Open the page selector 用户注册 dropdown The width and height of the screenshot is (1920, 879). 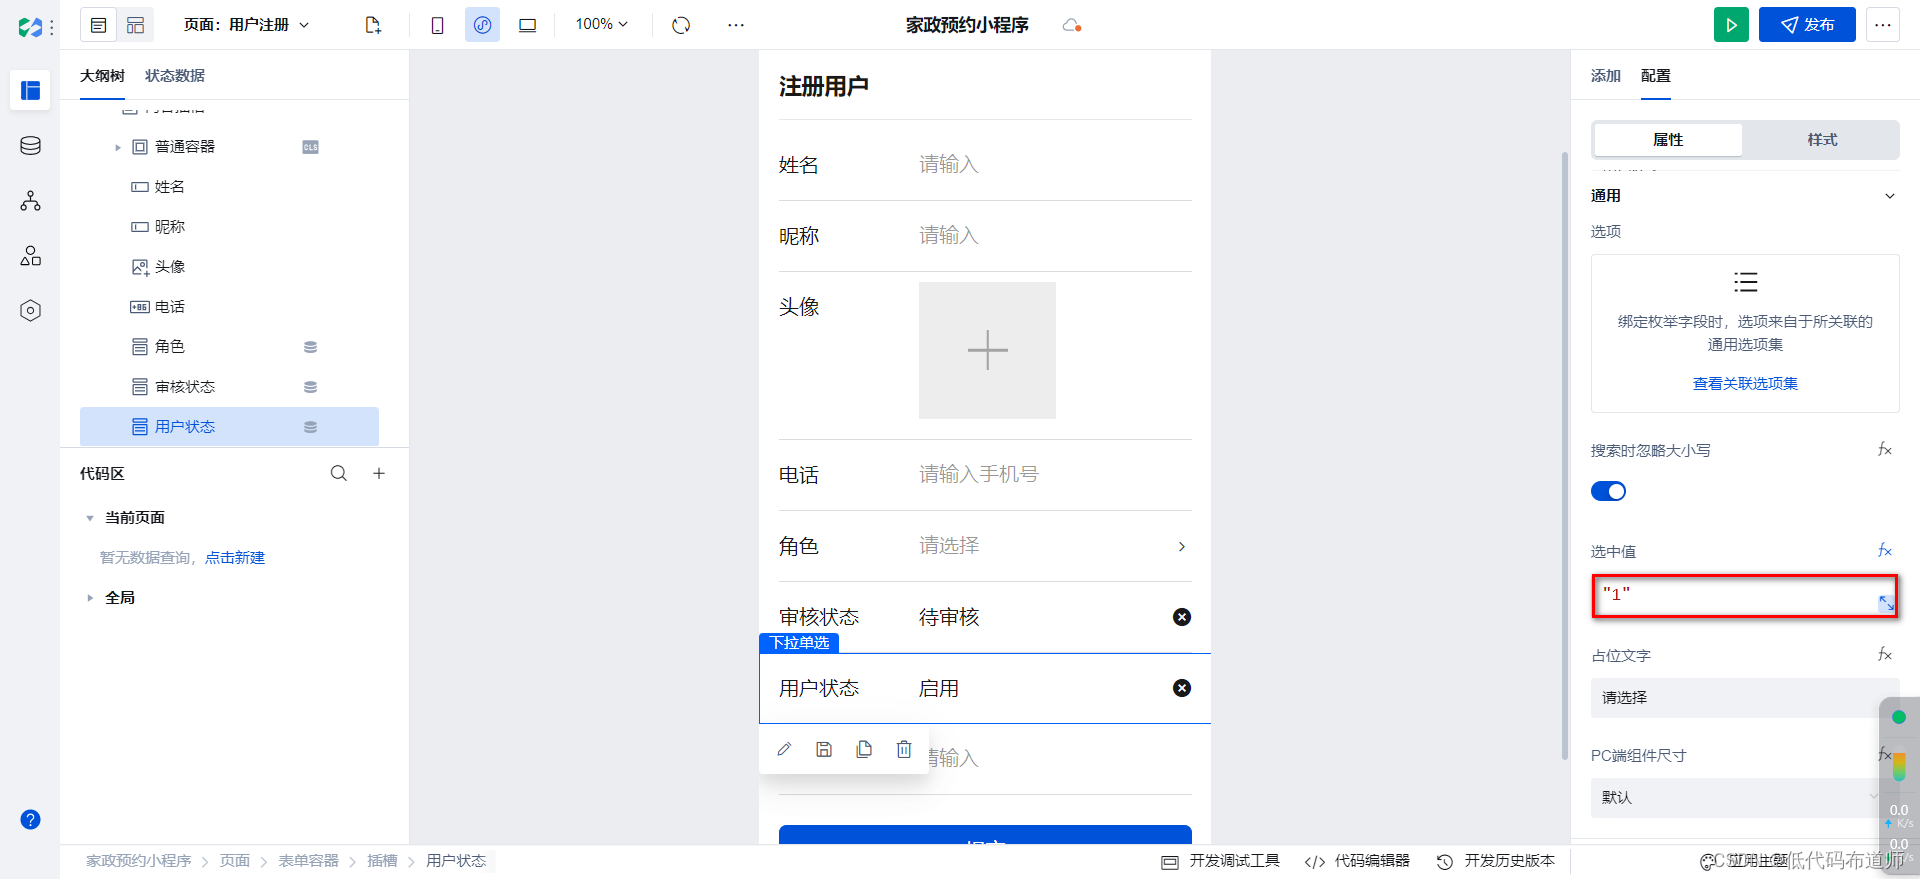(246, 25)
